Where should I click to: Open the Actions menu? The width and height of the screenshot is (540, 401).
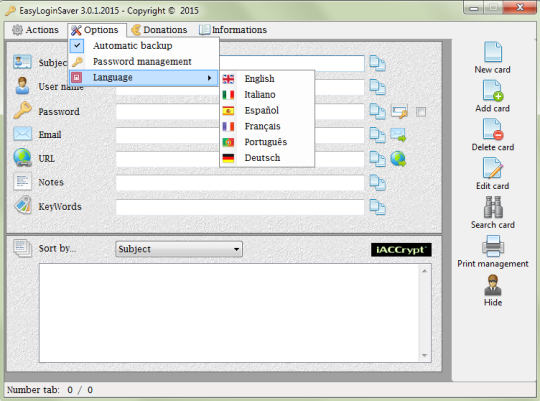35,30
